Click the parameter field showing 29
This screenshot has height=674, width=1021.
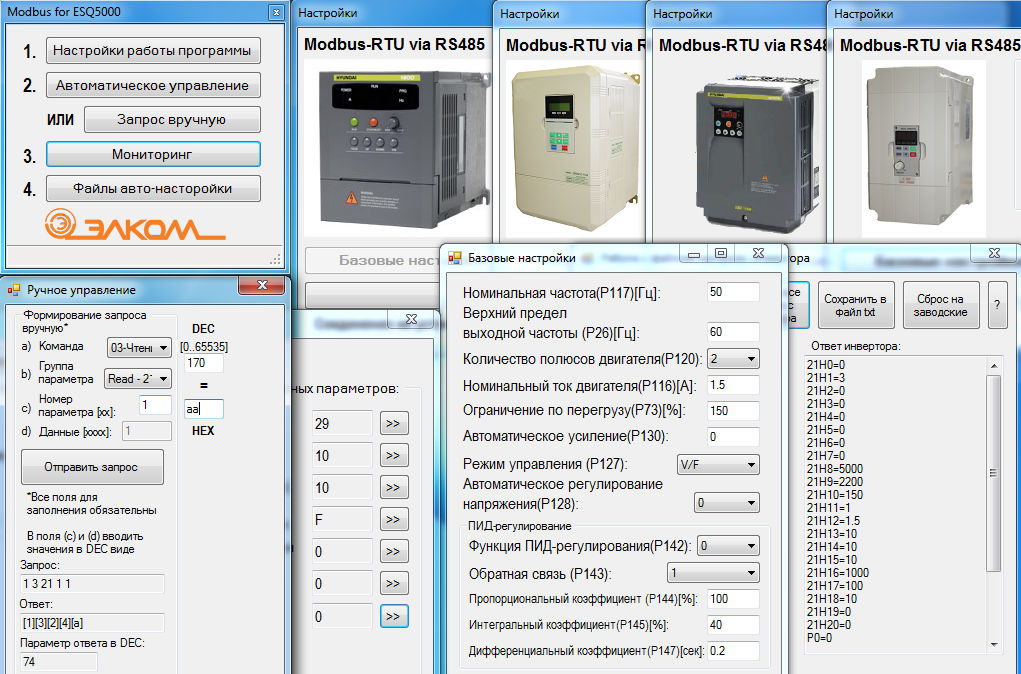[x=342, y=423]
